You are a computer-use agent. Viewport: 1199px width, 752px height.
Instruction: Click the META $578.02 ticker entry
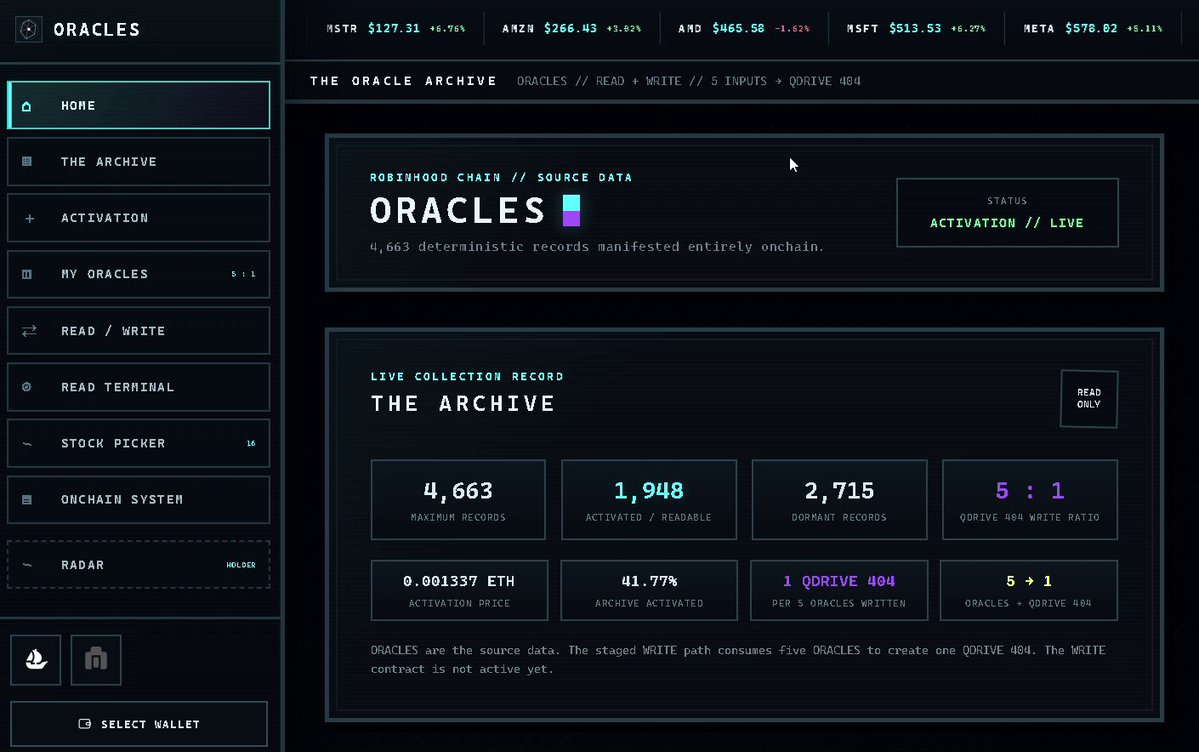coord(1093,28)
